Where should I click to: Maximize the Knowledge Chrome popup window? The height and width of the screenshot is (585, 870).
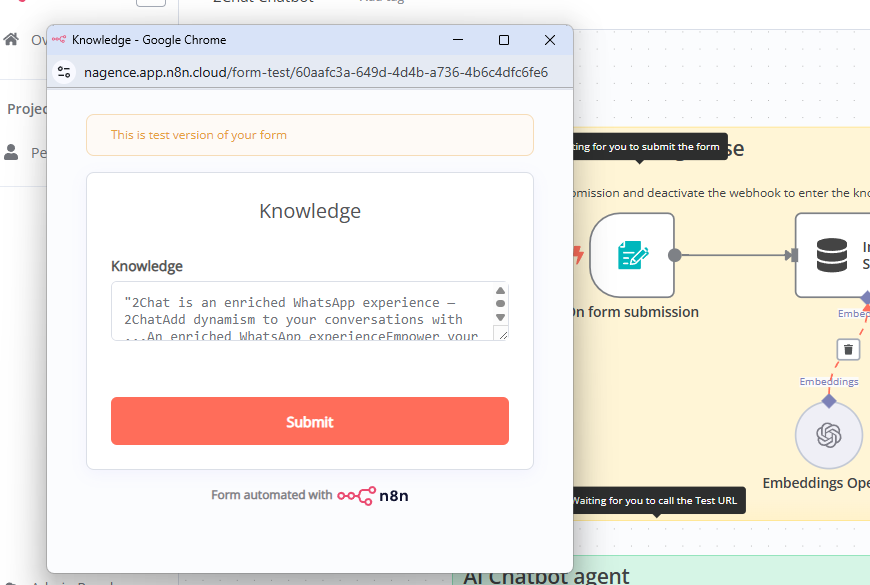(504, 40)
